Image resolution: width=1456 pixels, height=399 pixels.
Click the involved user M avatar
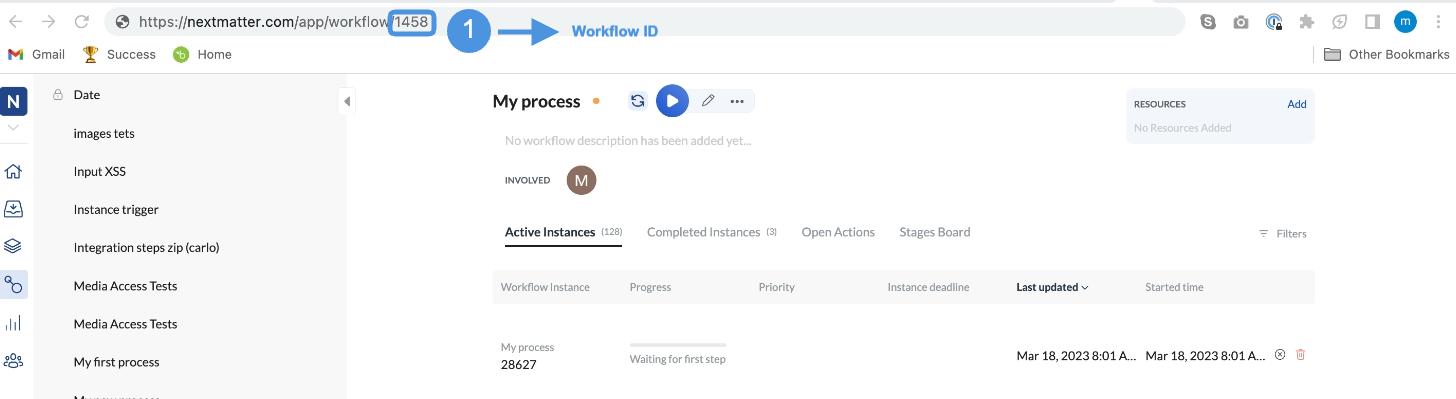point(581,180)
